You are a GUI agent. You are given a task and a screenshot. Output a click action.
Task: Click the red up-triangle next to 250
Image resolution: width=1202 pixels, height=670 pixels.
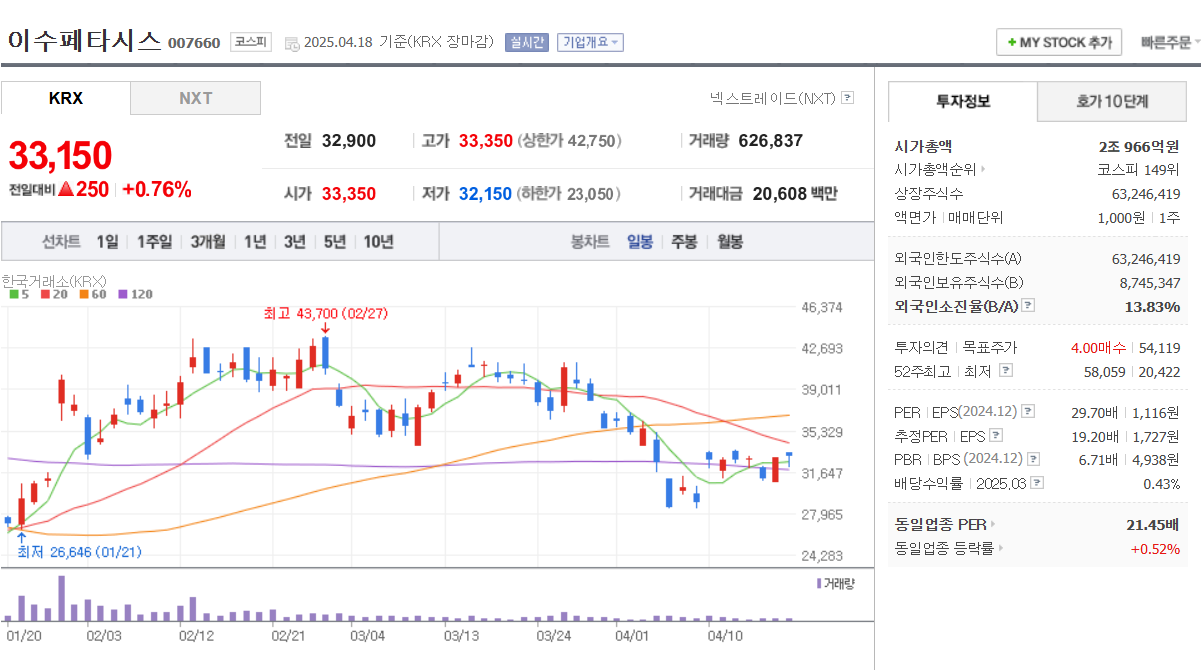click(65, 188)
